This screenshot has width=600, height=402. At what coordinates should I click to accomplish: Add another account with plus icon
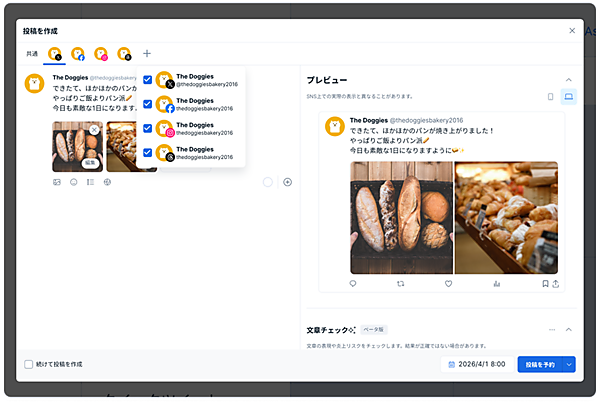[x=147, y=54]
